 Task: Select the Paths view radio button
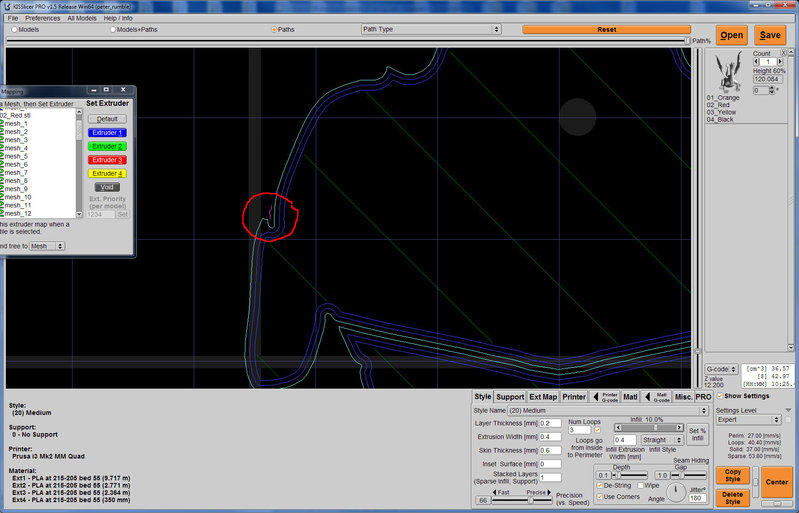[274, 30]
